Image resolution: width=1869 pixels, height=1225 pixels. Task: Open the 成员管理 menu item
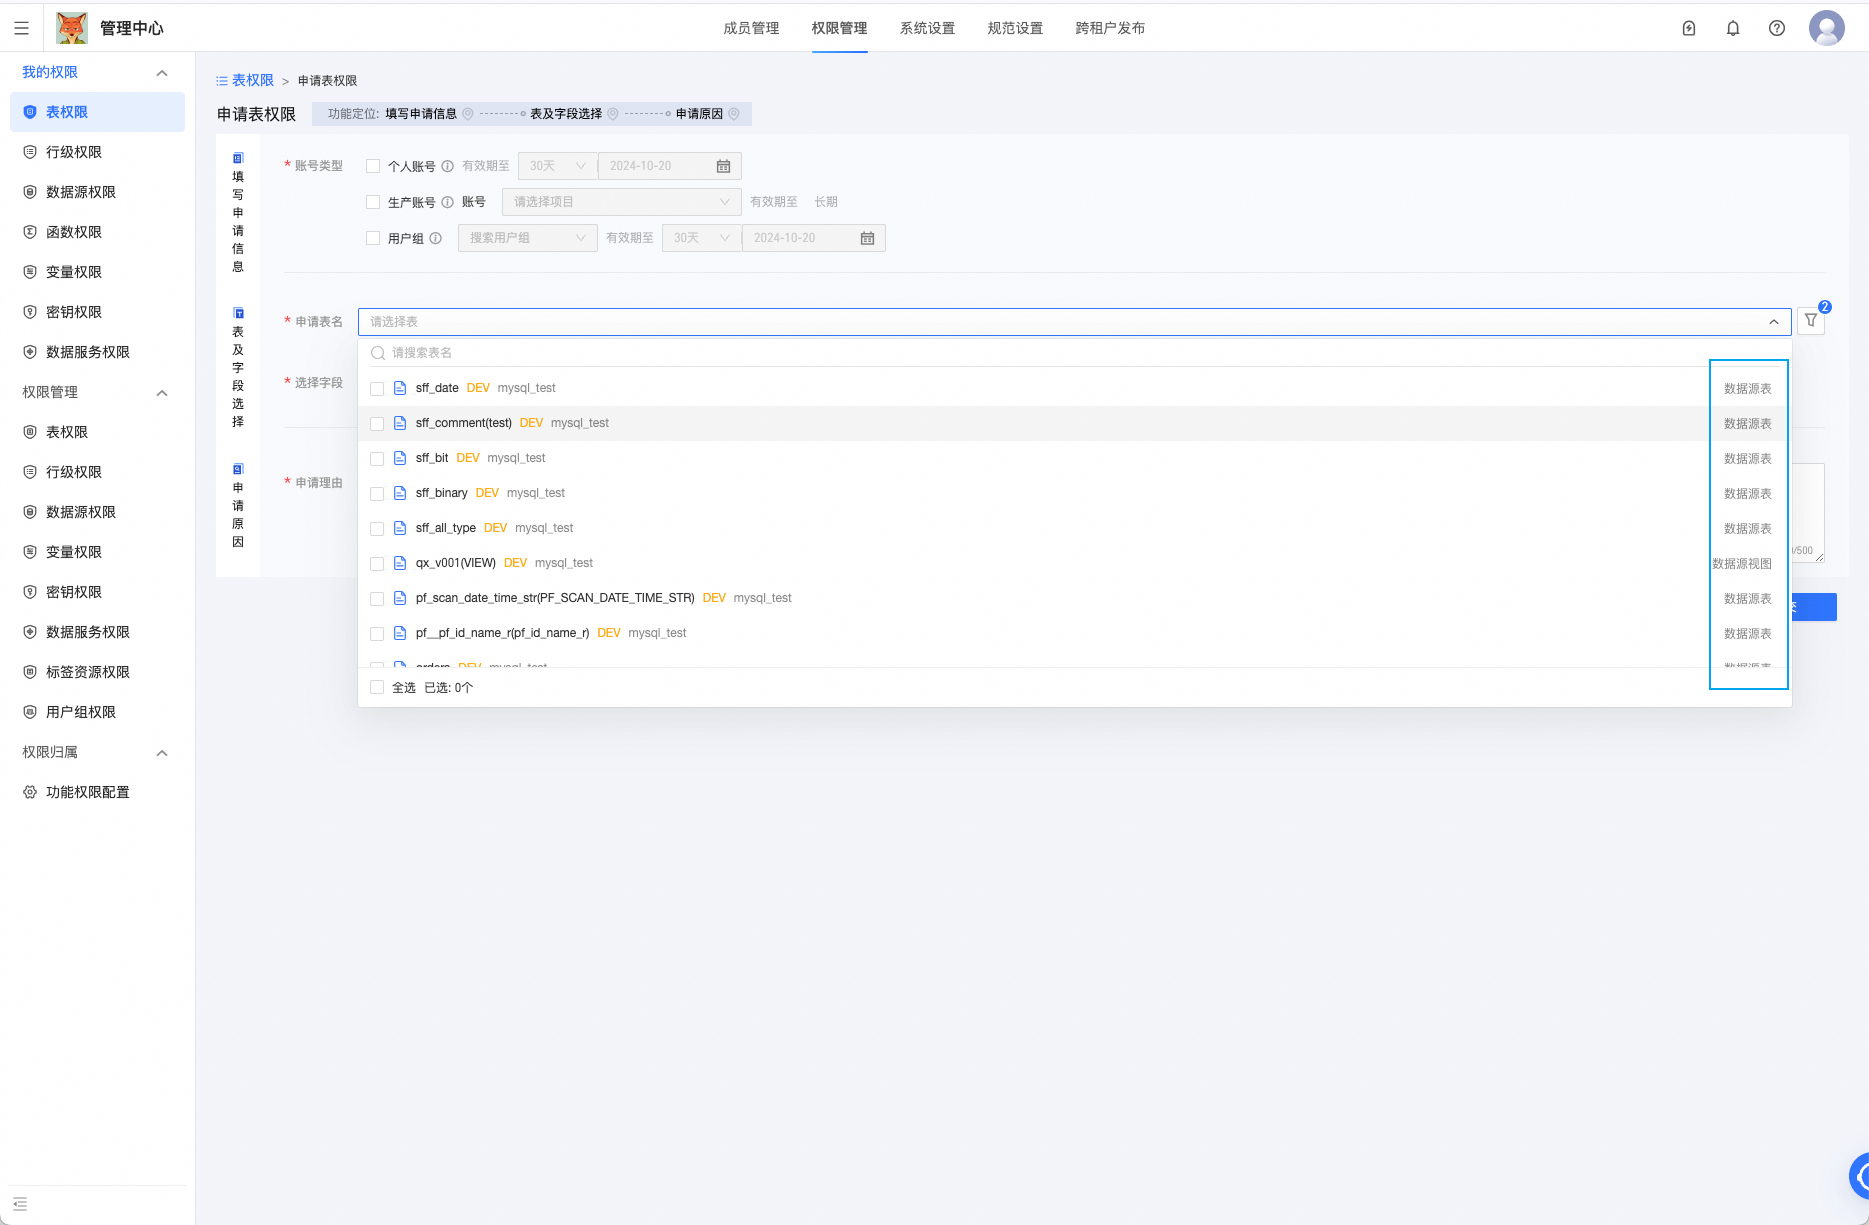pos(751,28)
